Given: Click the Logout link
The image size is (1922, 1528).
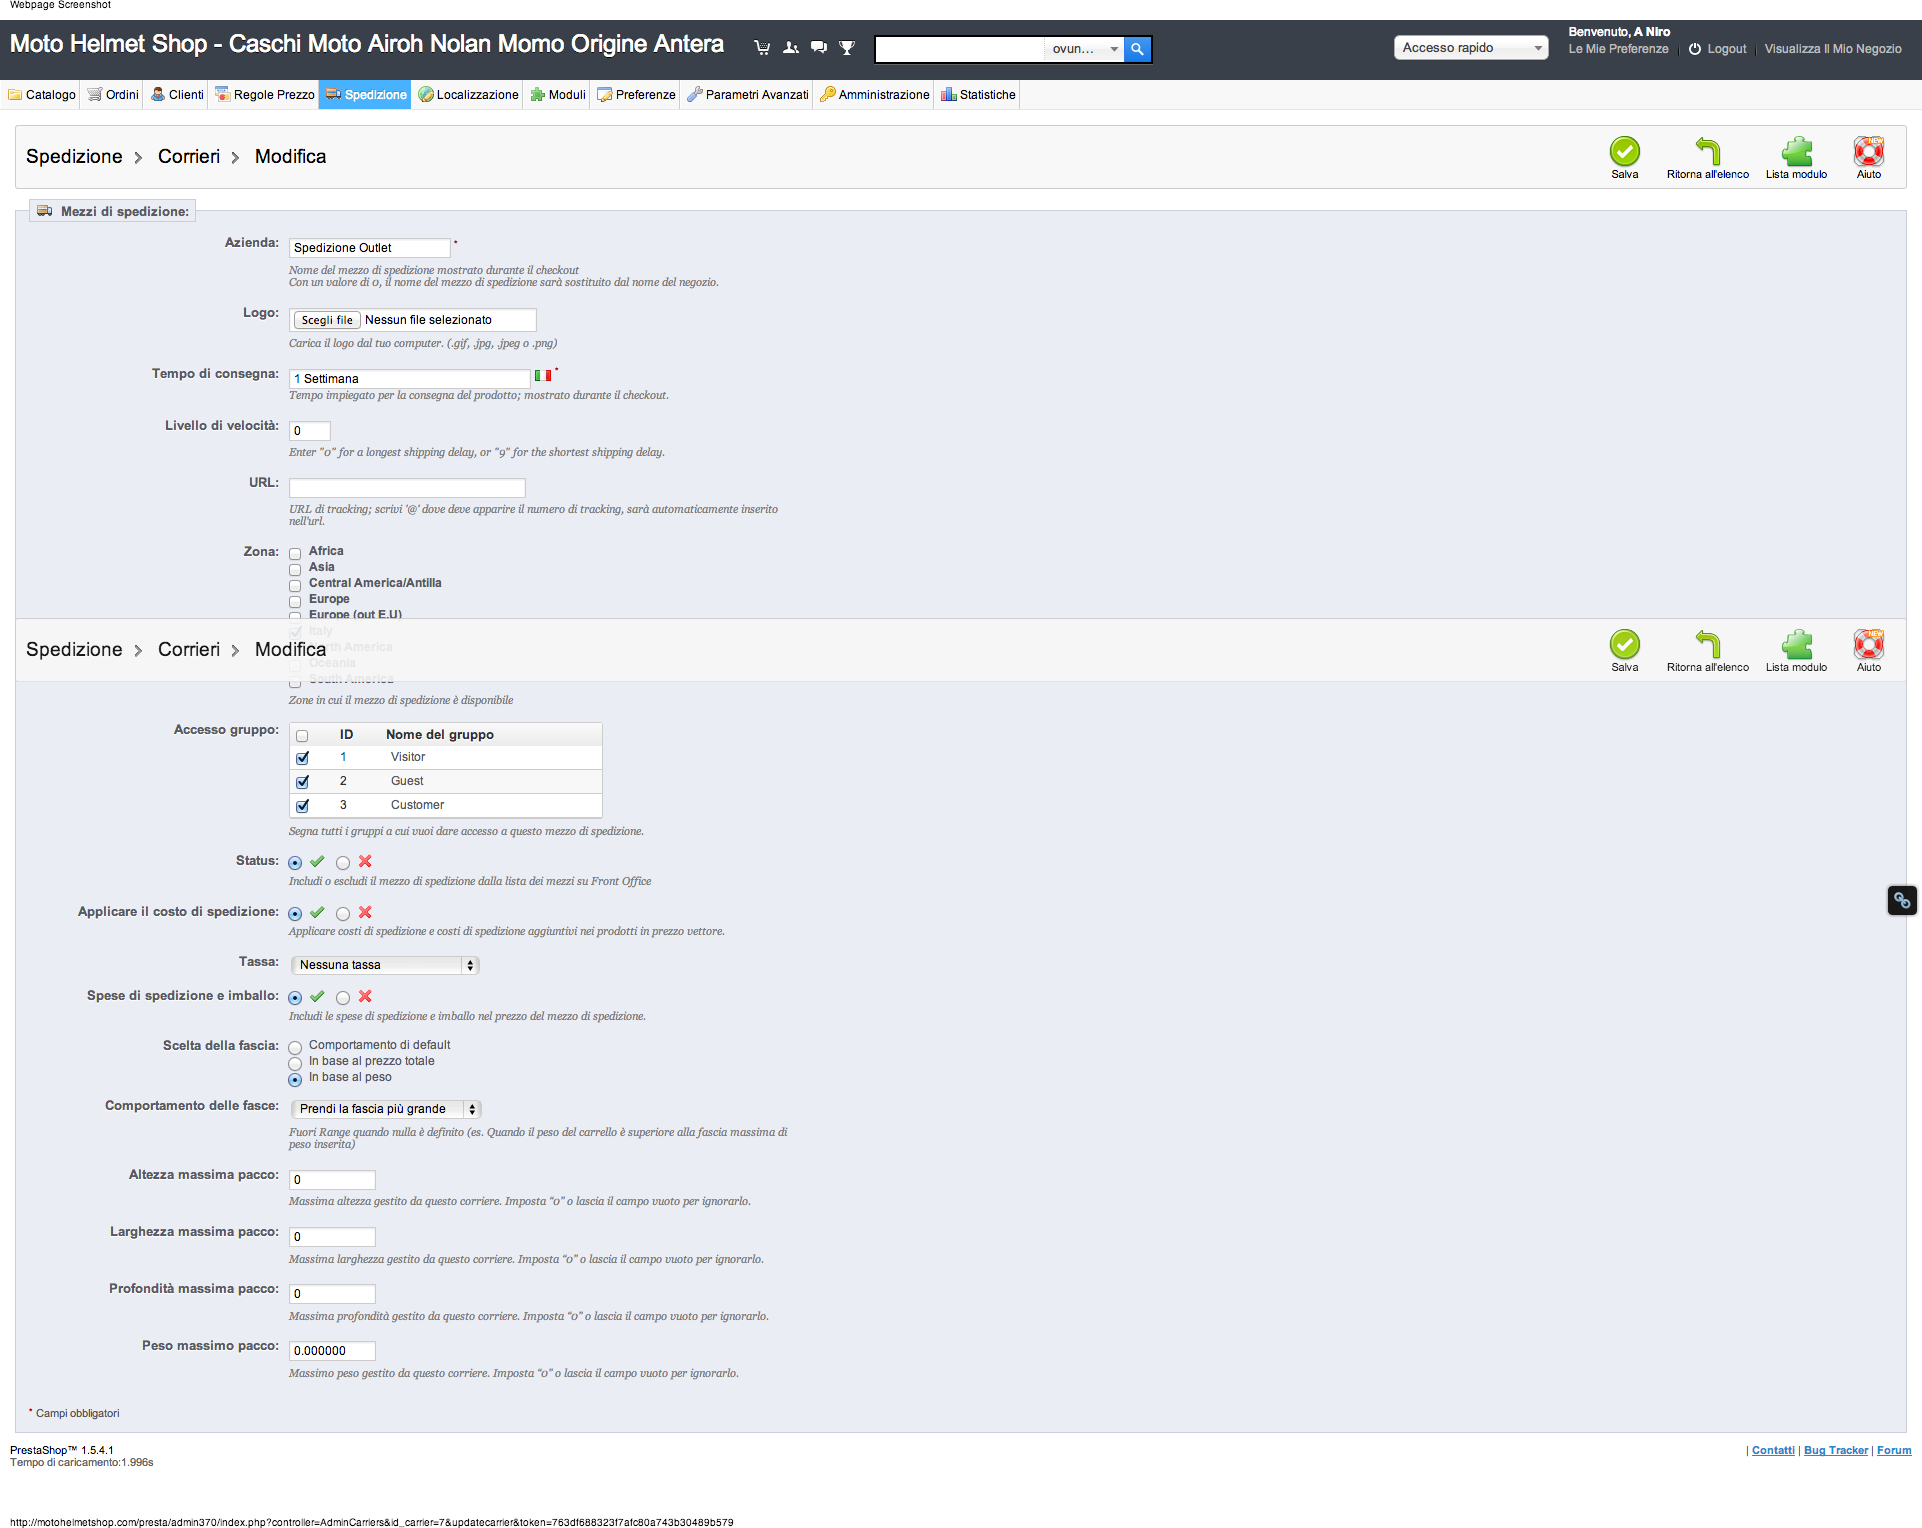Looking at the screenshot, I should point(1726,49).
